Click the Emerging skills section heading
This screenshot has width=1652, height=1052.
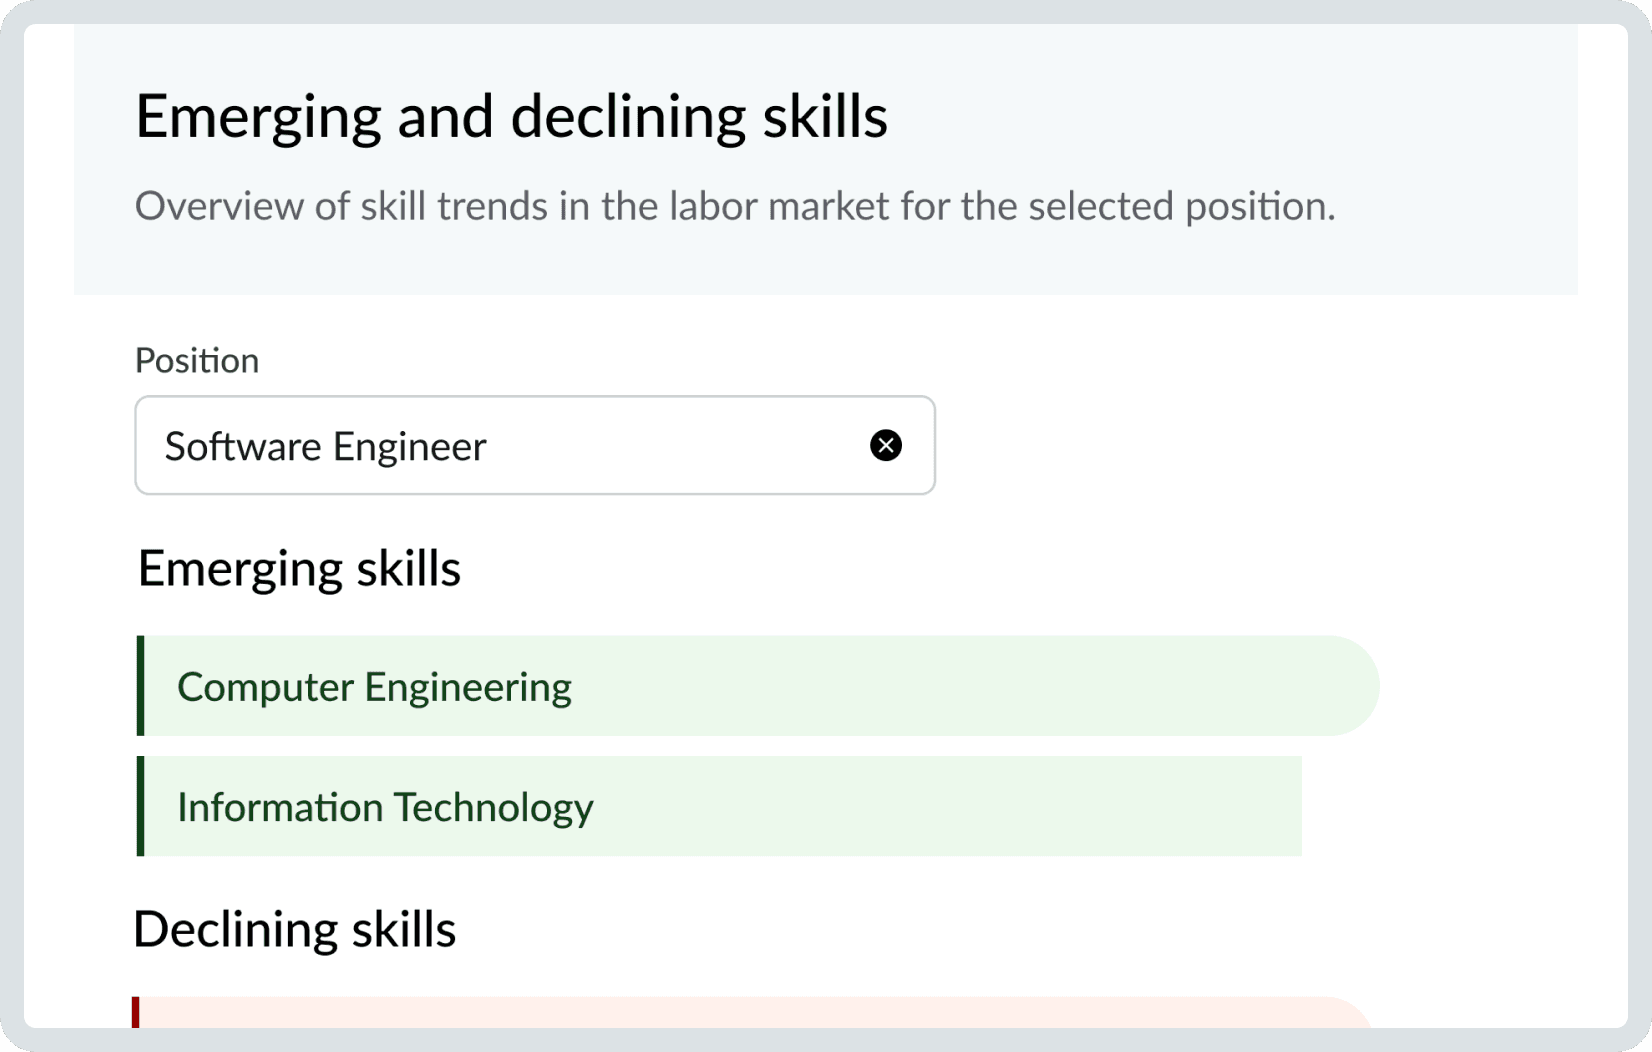[299, 568]
